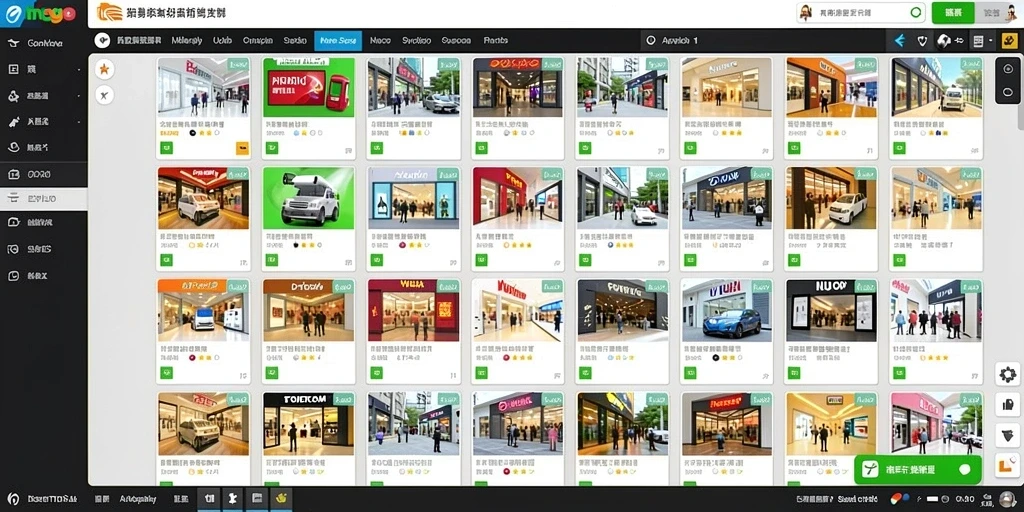Open the Meoo tab
The width and height of the screenshot is (1024, 512).
click(380, 40)
